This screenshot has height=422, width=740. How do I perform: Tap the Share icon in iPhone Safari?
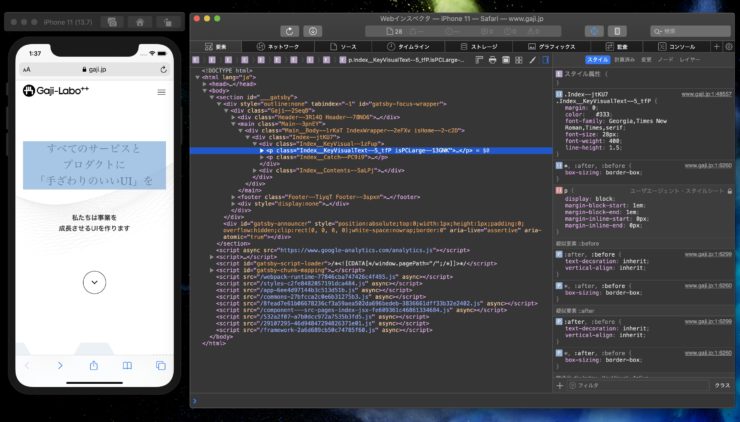pos(94,365)
